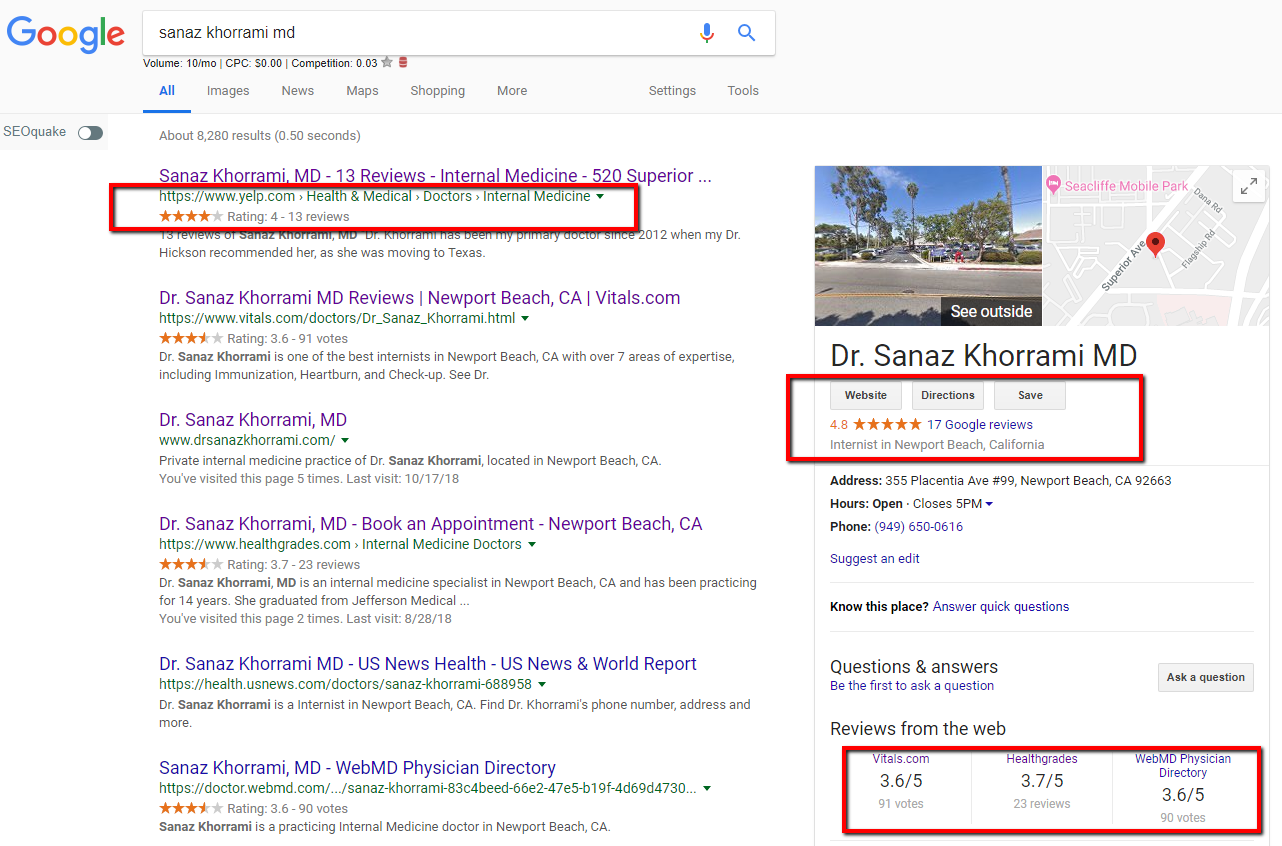Call phone number (949) 650-0616 link

(919, 527)
